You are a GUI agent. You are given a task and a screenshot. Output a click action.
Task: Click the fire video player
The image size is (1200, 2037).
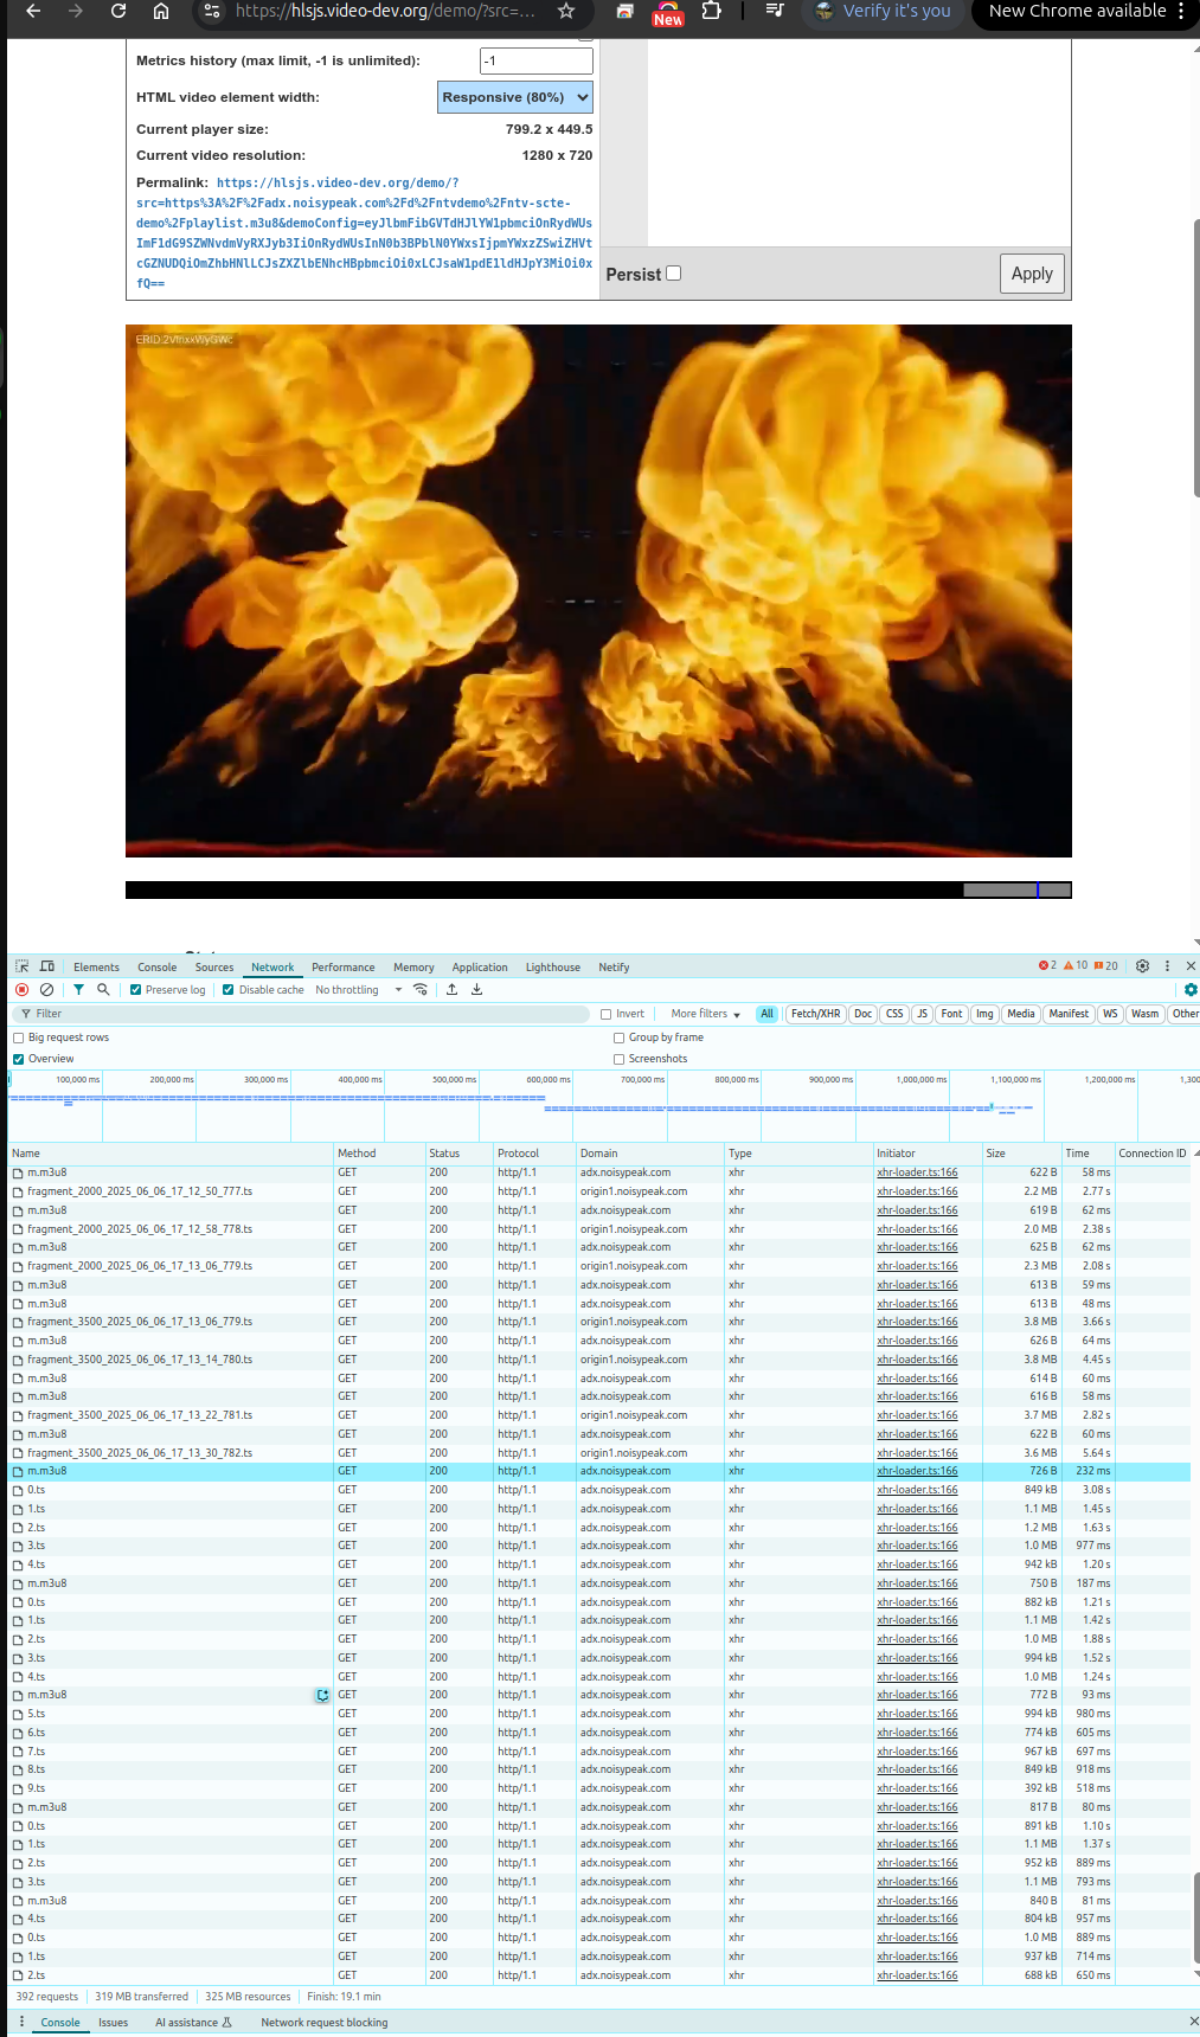[x=598, y=590]
